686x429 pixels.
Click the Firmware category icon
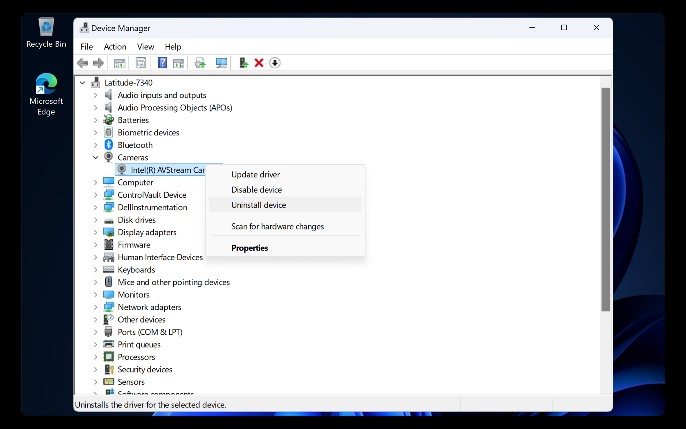[x=108, y=244]
